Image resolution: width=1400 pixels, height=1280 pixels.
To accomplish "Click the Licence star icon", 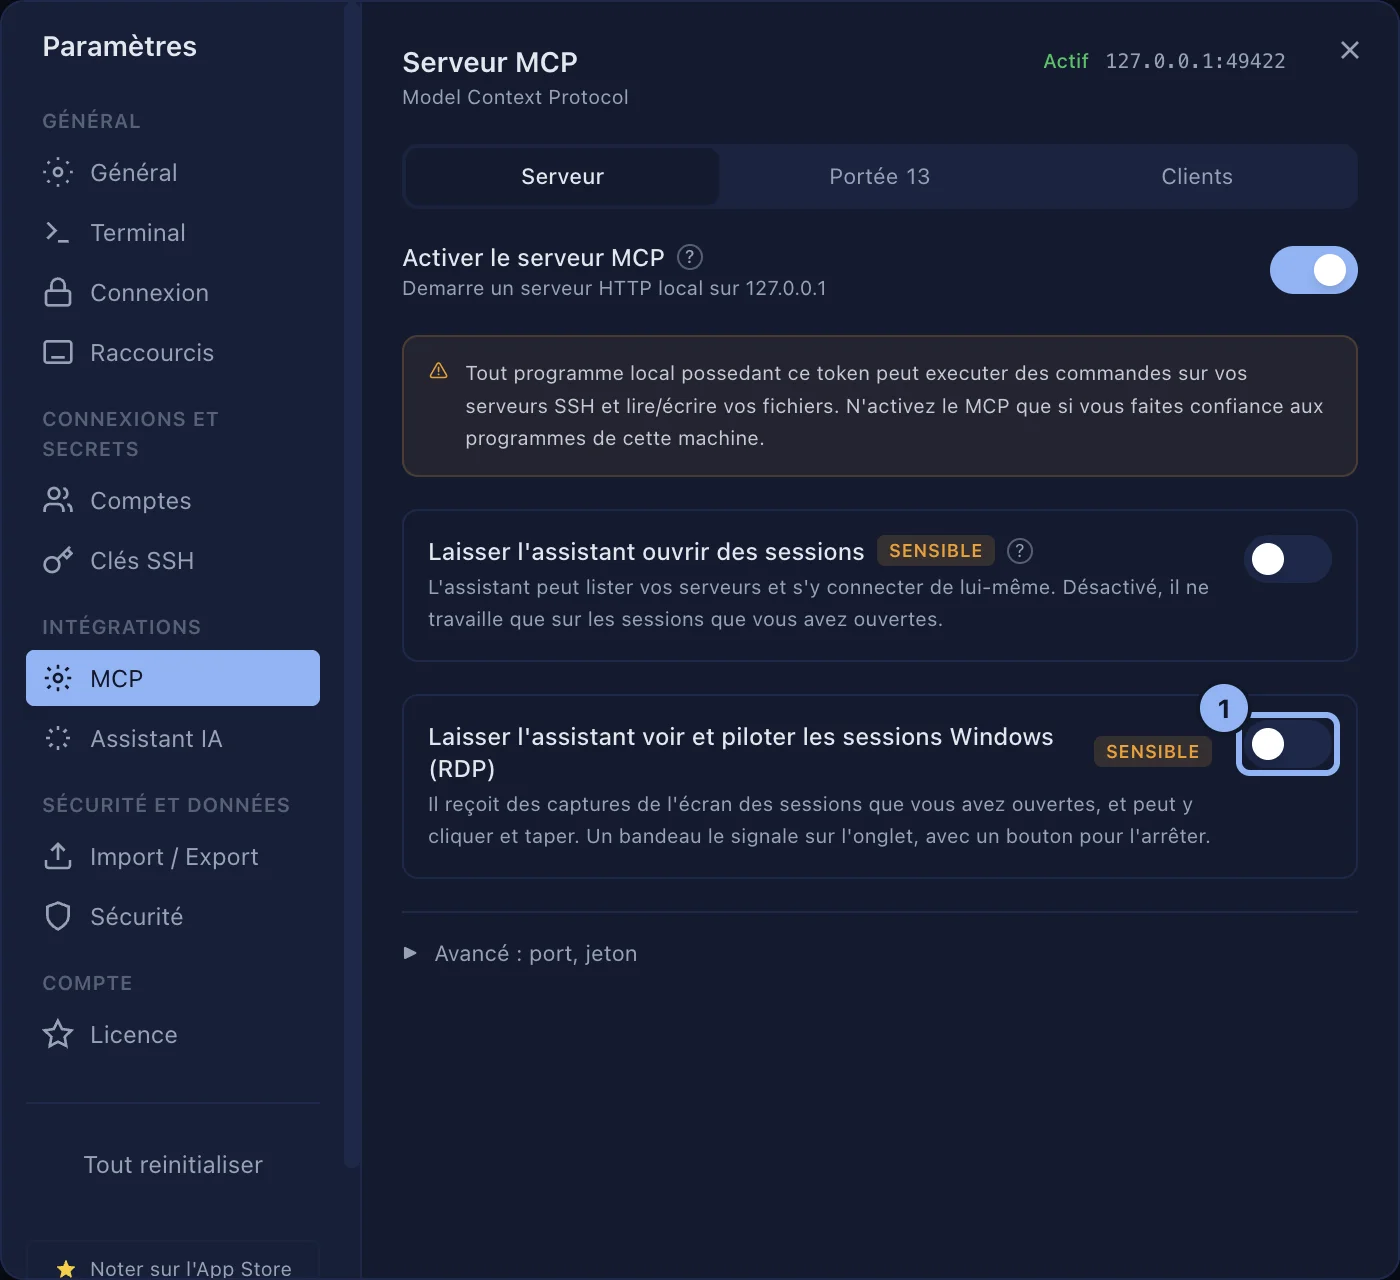I will [x=58, y=1034].
